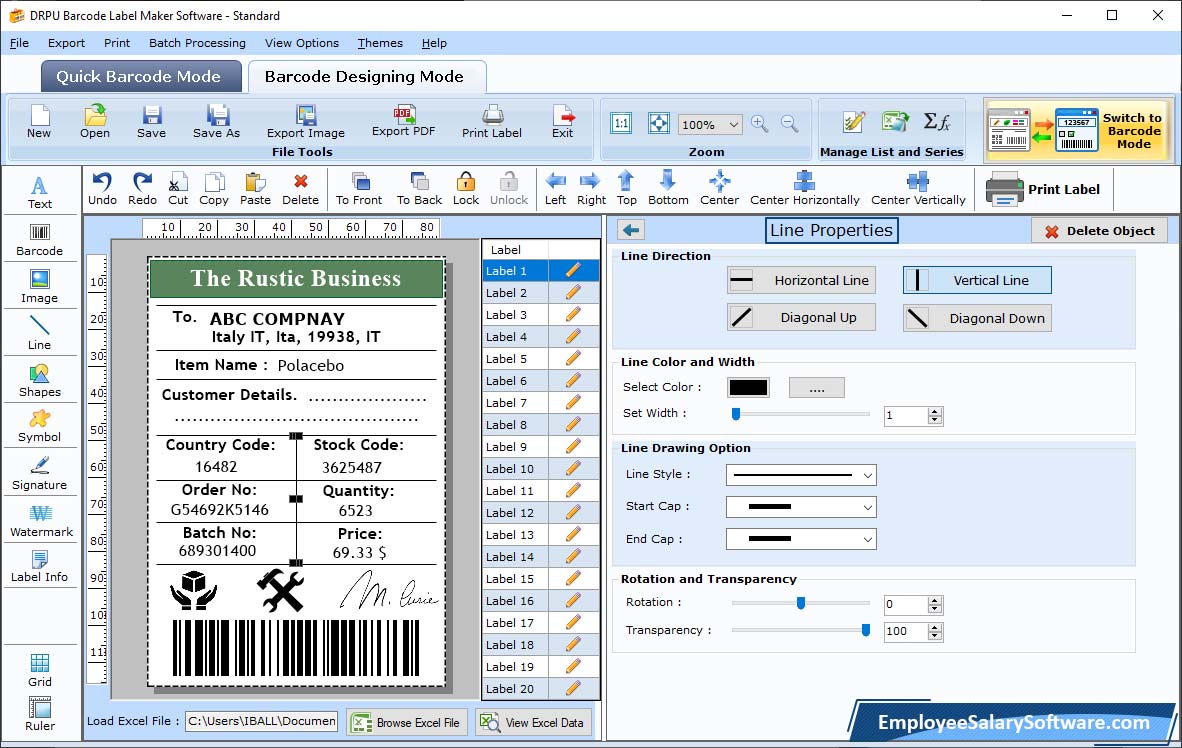Click the fit-to-window zoom icon
This screenshot has height=748, width=1182.
(x=659, y=124)
